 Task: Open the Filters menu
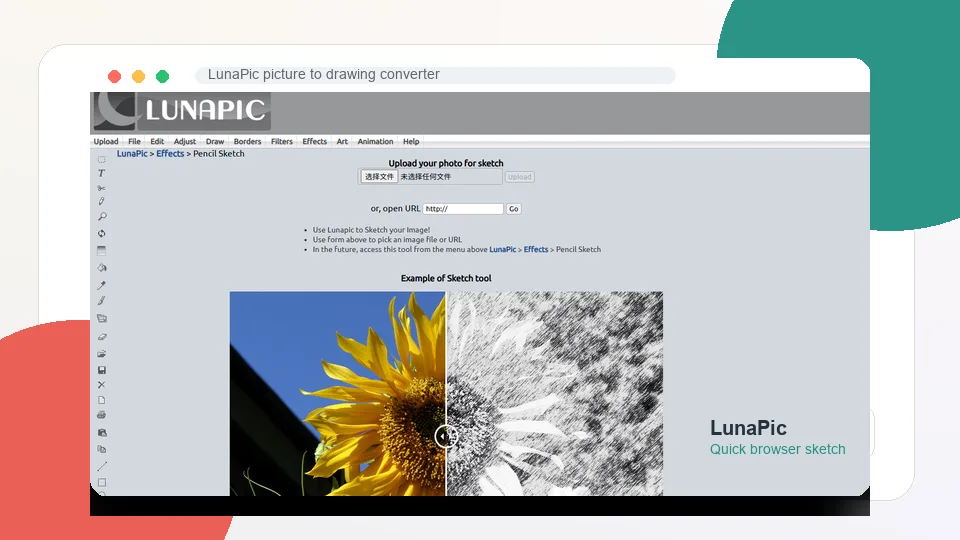click(282, 141)
